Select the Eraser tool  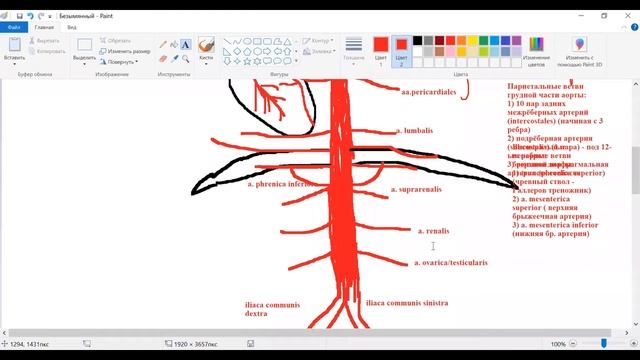(x=163, y=59)
